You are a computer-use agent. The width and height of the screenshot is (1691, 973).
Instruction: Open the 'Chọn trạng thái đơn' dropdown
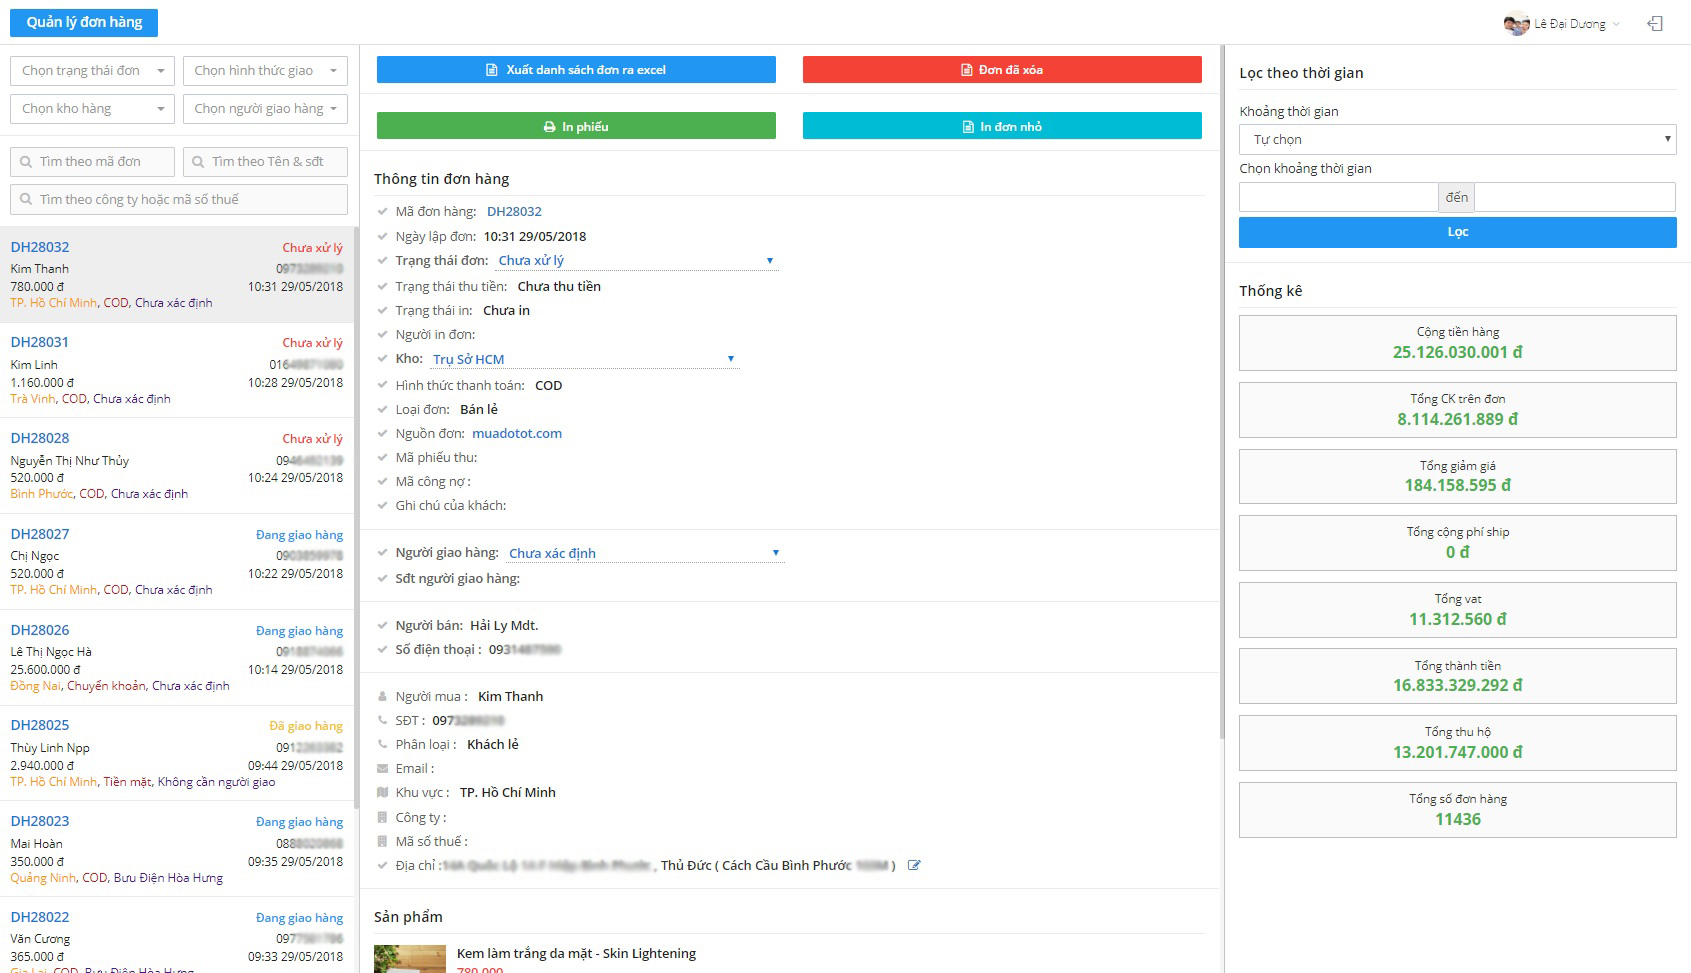tap(93, 71)
